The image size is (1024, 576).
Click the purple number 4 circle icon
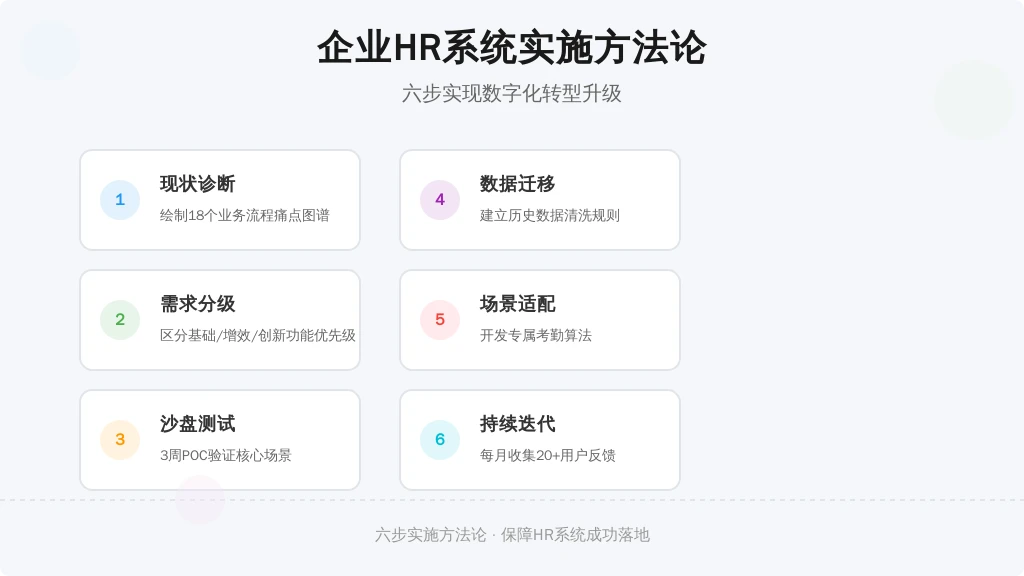click(x=440, y=200)
